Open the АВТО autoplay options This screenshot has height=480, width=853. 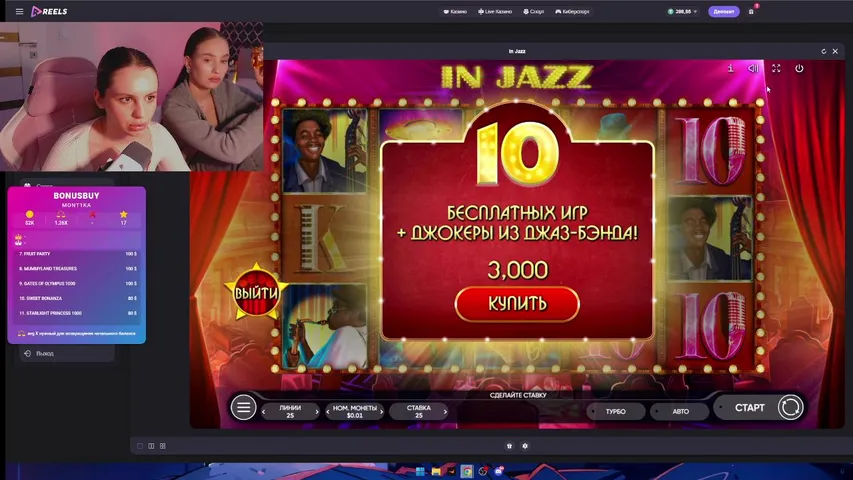[x=680, y=411]
